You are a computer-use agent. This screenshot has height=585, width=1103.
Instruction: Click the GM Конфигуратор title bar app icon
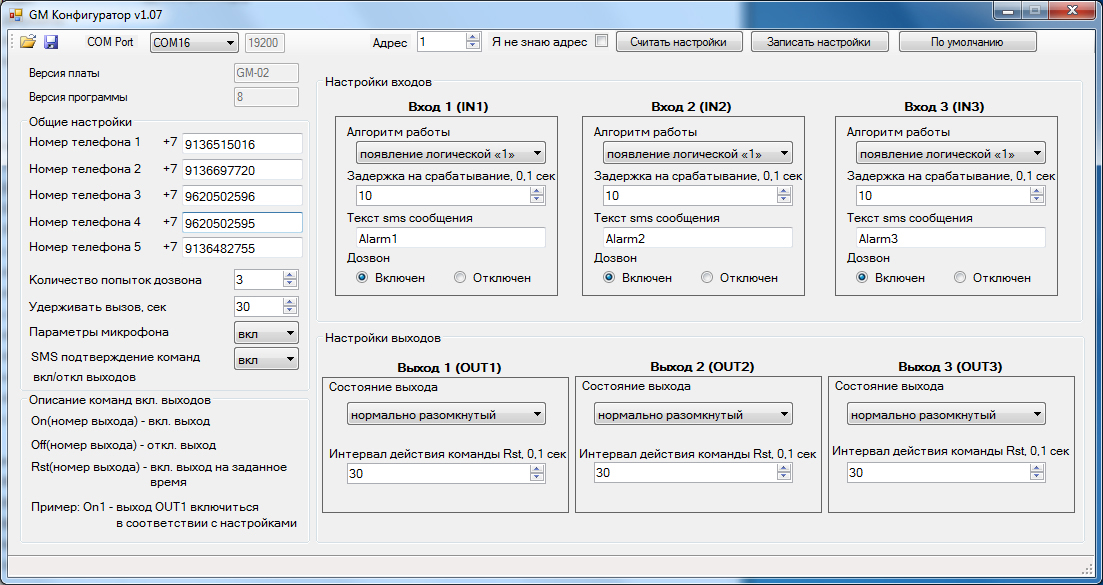coord(16,12)
